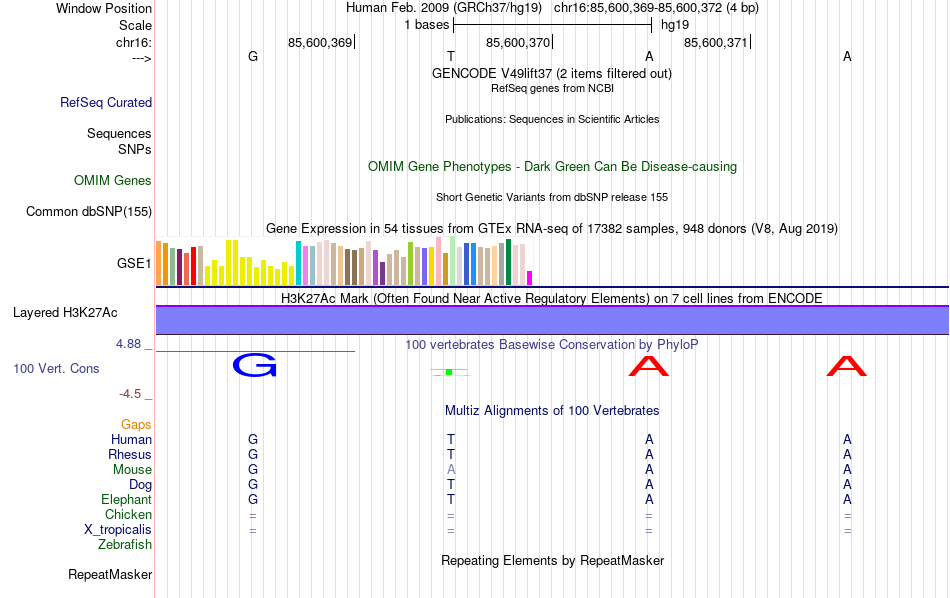Click Repeating Elements by RepeatMasker title
Screen dimensions: 950x598
(x=553, y=560)
